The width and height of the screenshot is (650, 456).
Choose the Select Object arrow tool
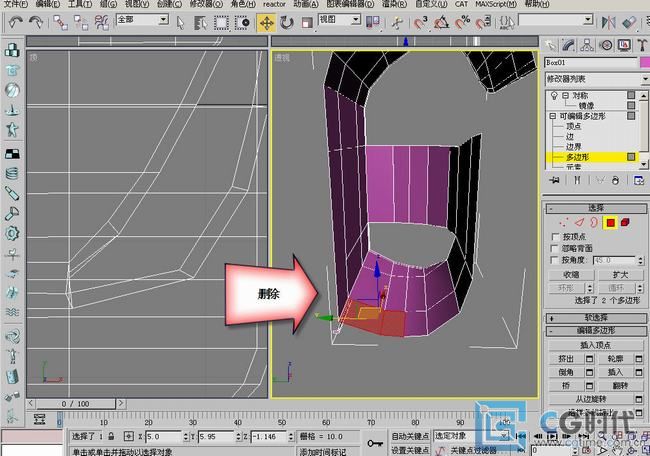[x=180, y=22]
